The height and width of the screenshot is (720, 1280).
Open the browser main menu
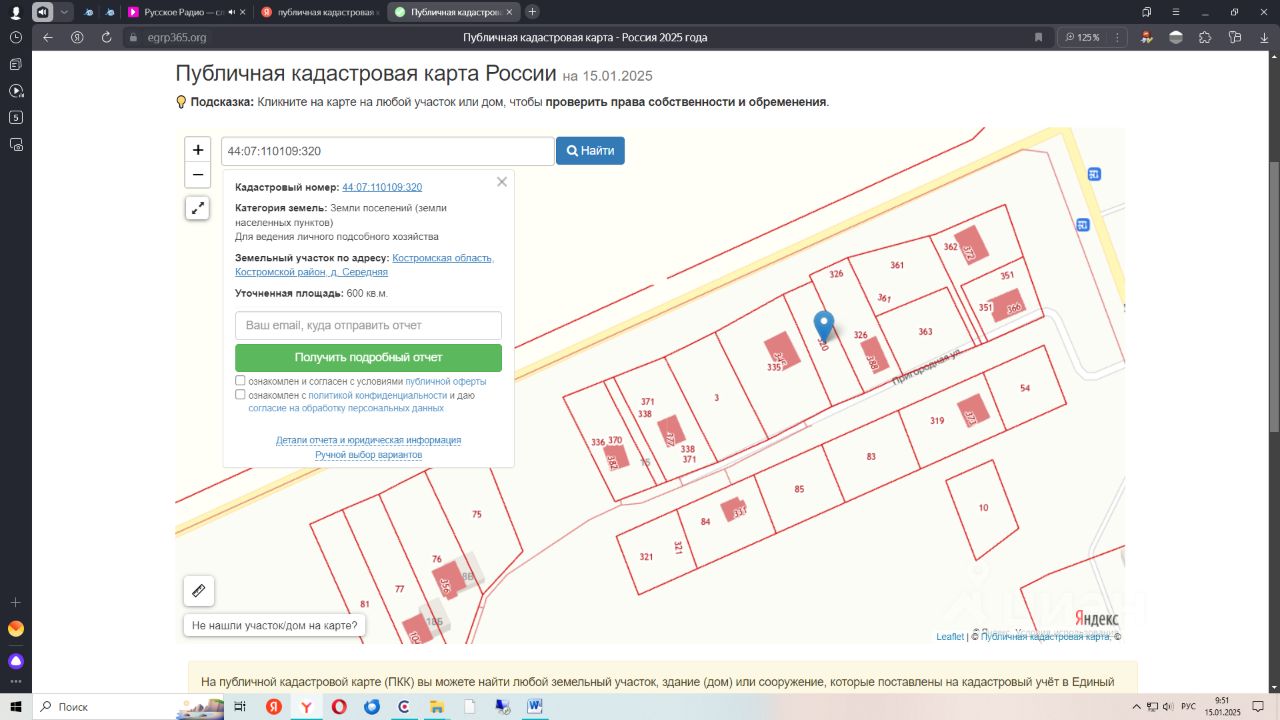(1176, 12)
